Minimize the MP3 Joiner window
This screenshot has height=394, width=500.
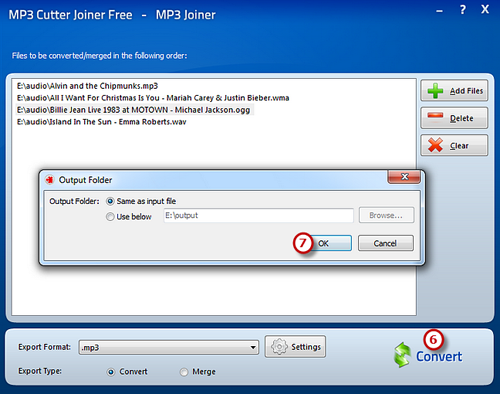(440, 11)
